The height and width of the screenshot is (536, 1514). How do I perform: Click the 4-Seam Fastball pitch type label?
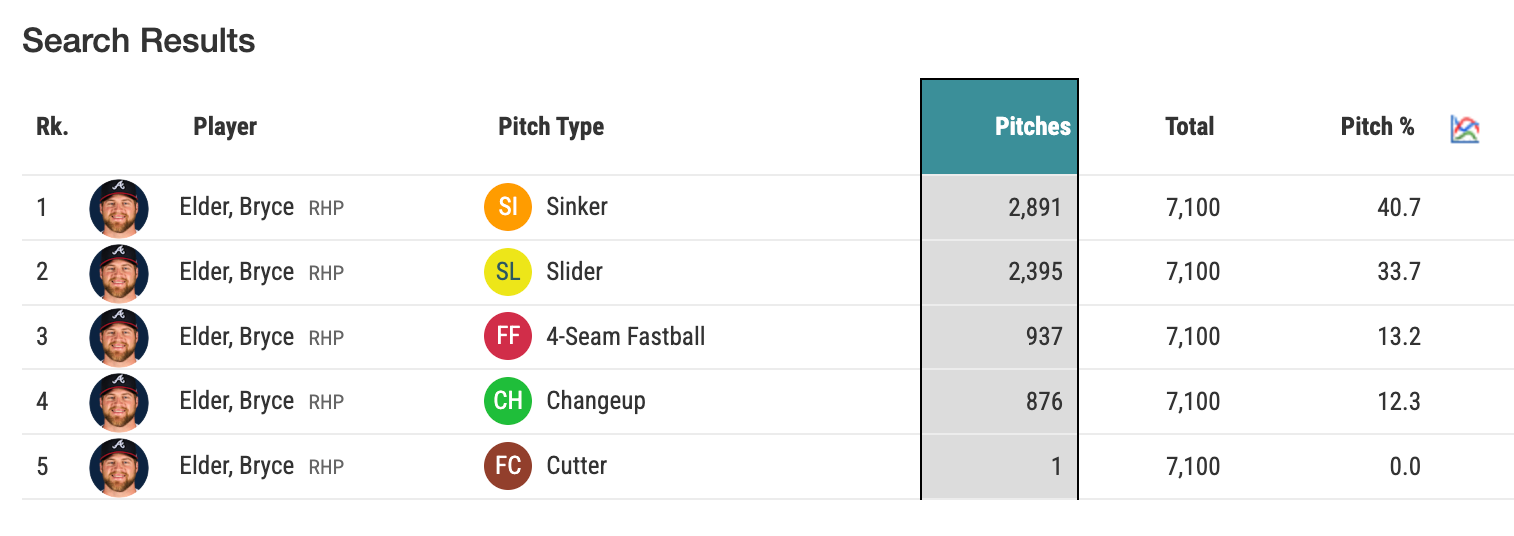626,336
